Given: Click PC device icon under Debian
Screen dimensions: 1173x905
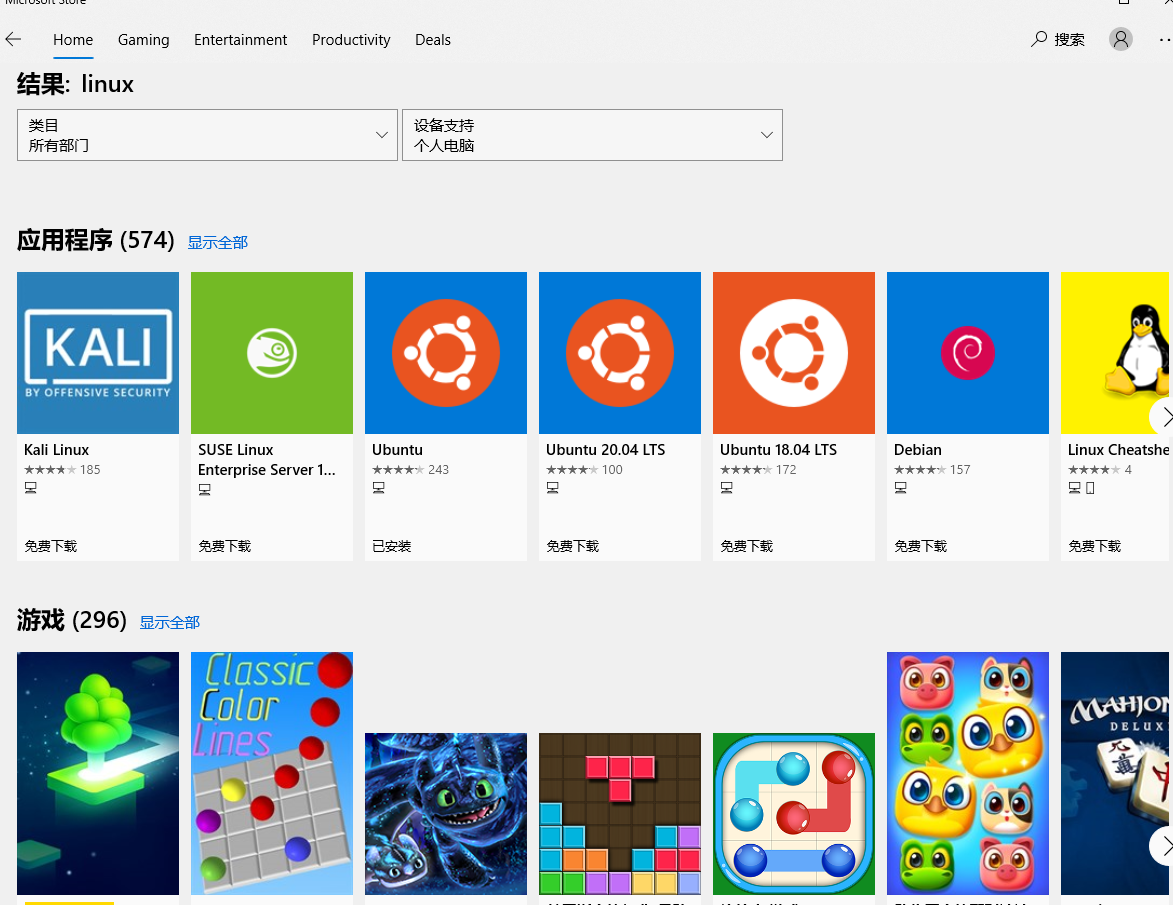Looking at the screenshot, I should tap(901, 488).
